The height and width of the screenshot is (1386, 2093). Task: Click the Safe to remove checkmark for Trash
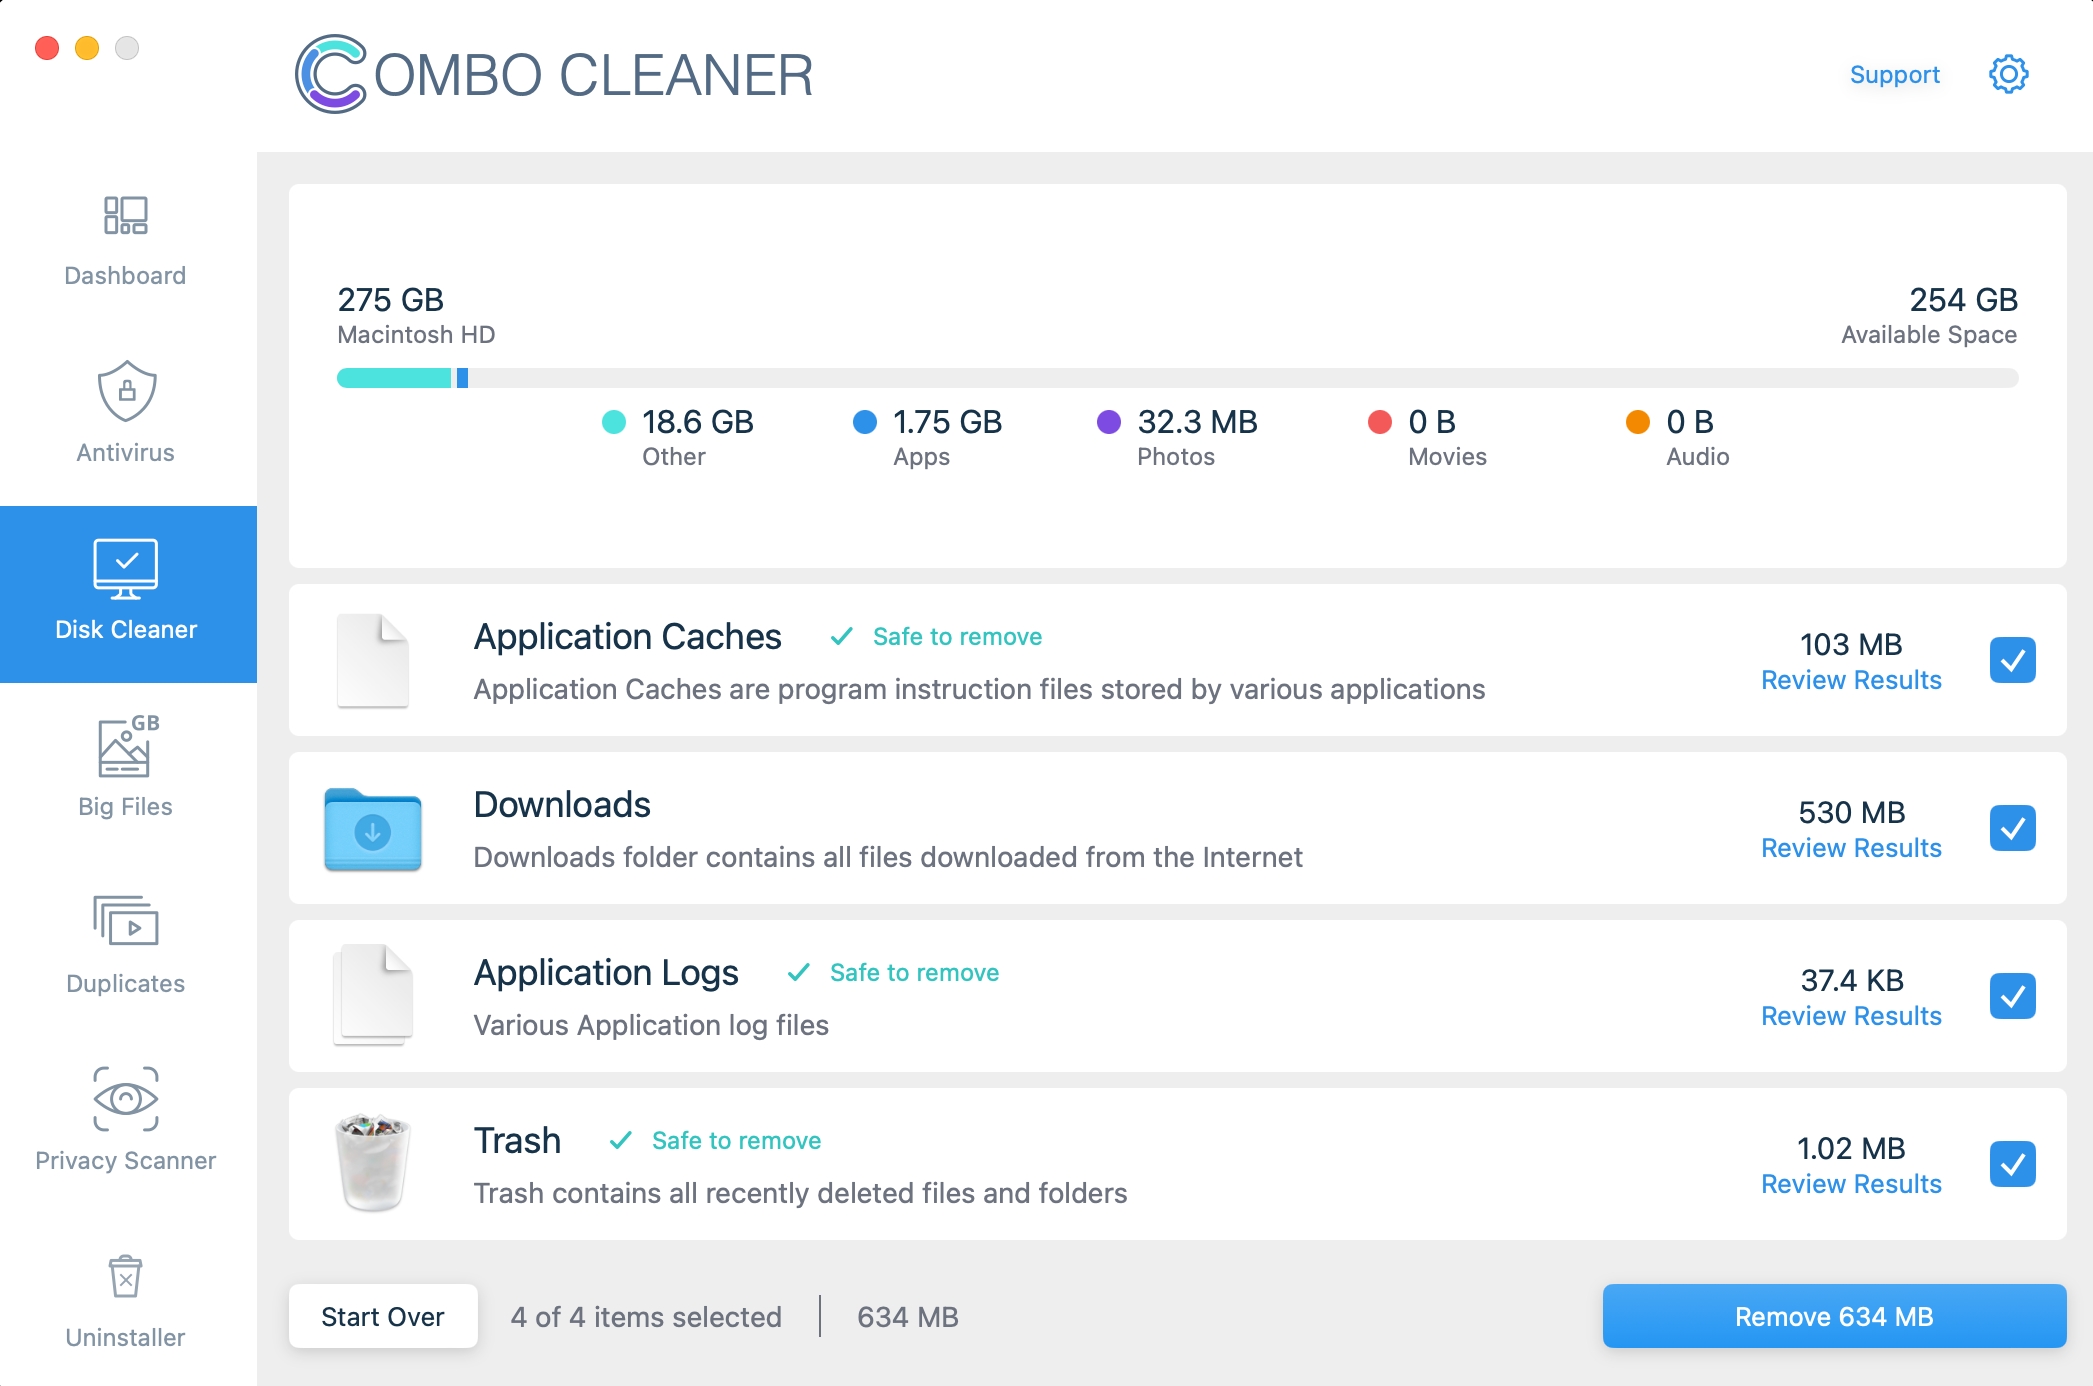[x=621, y=1140]
